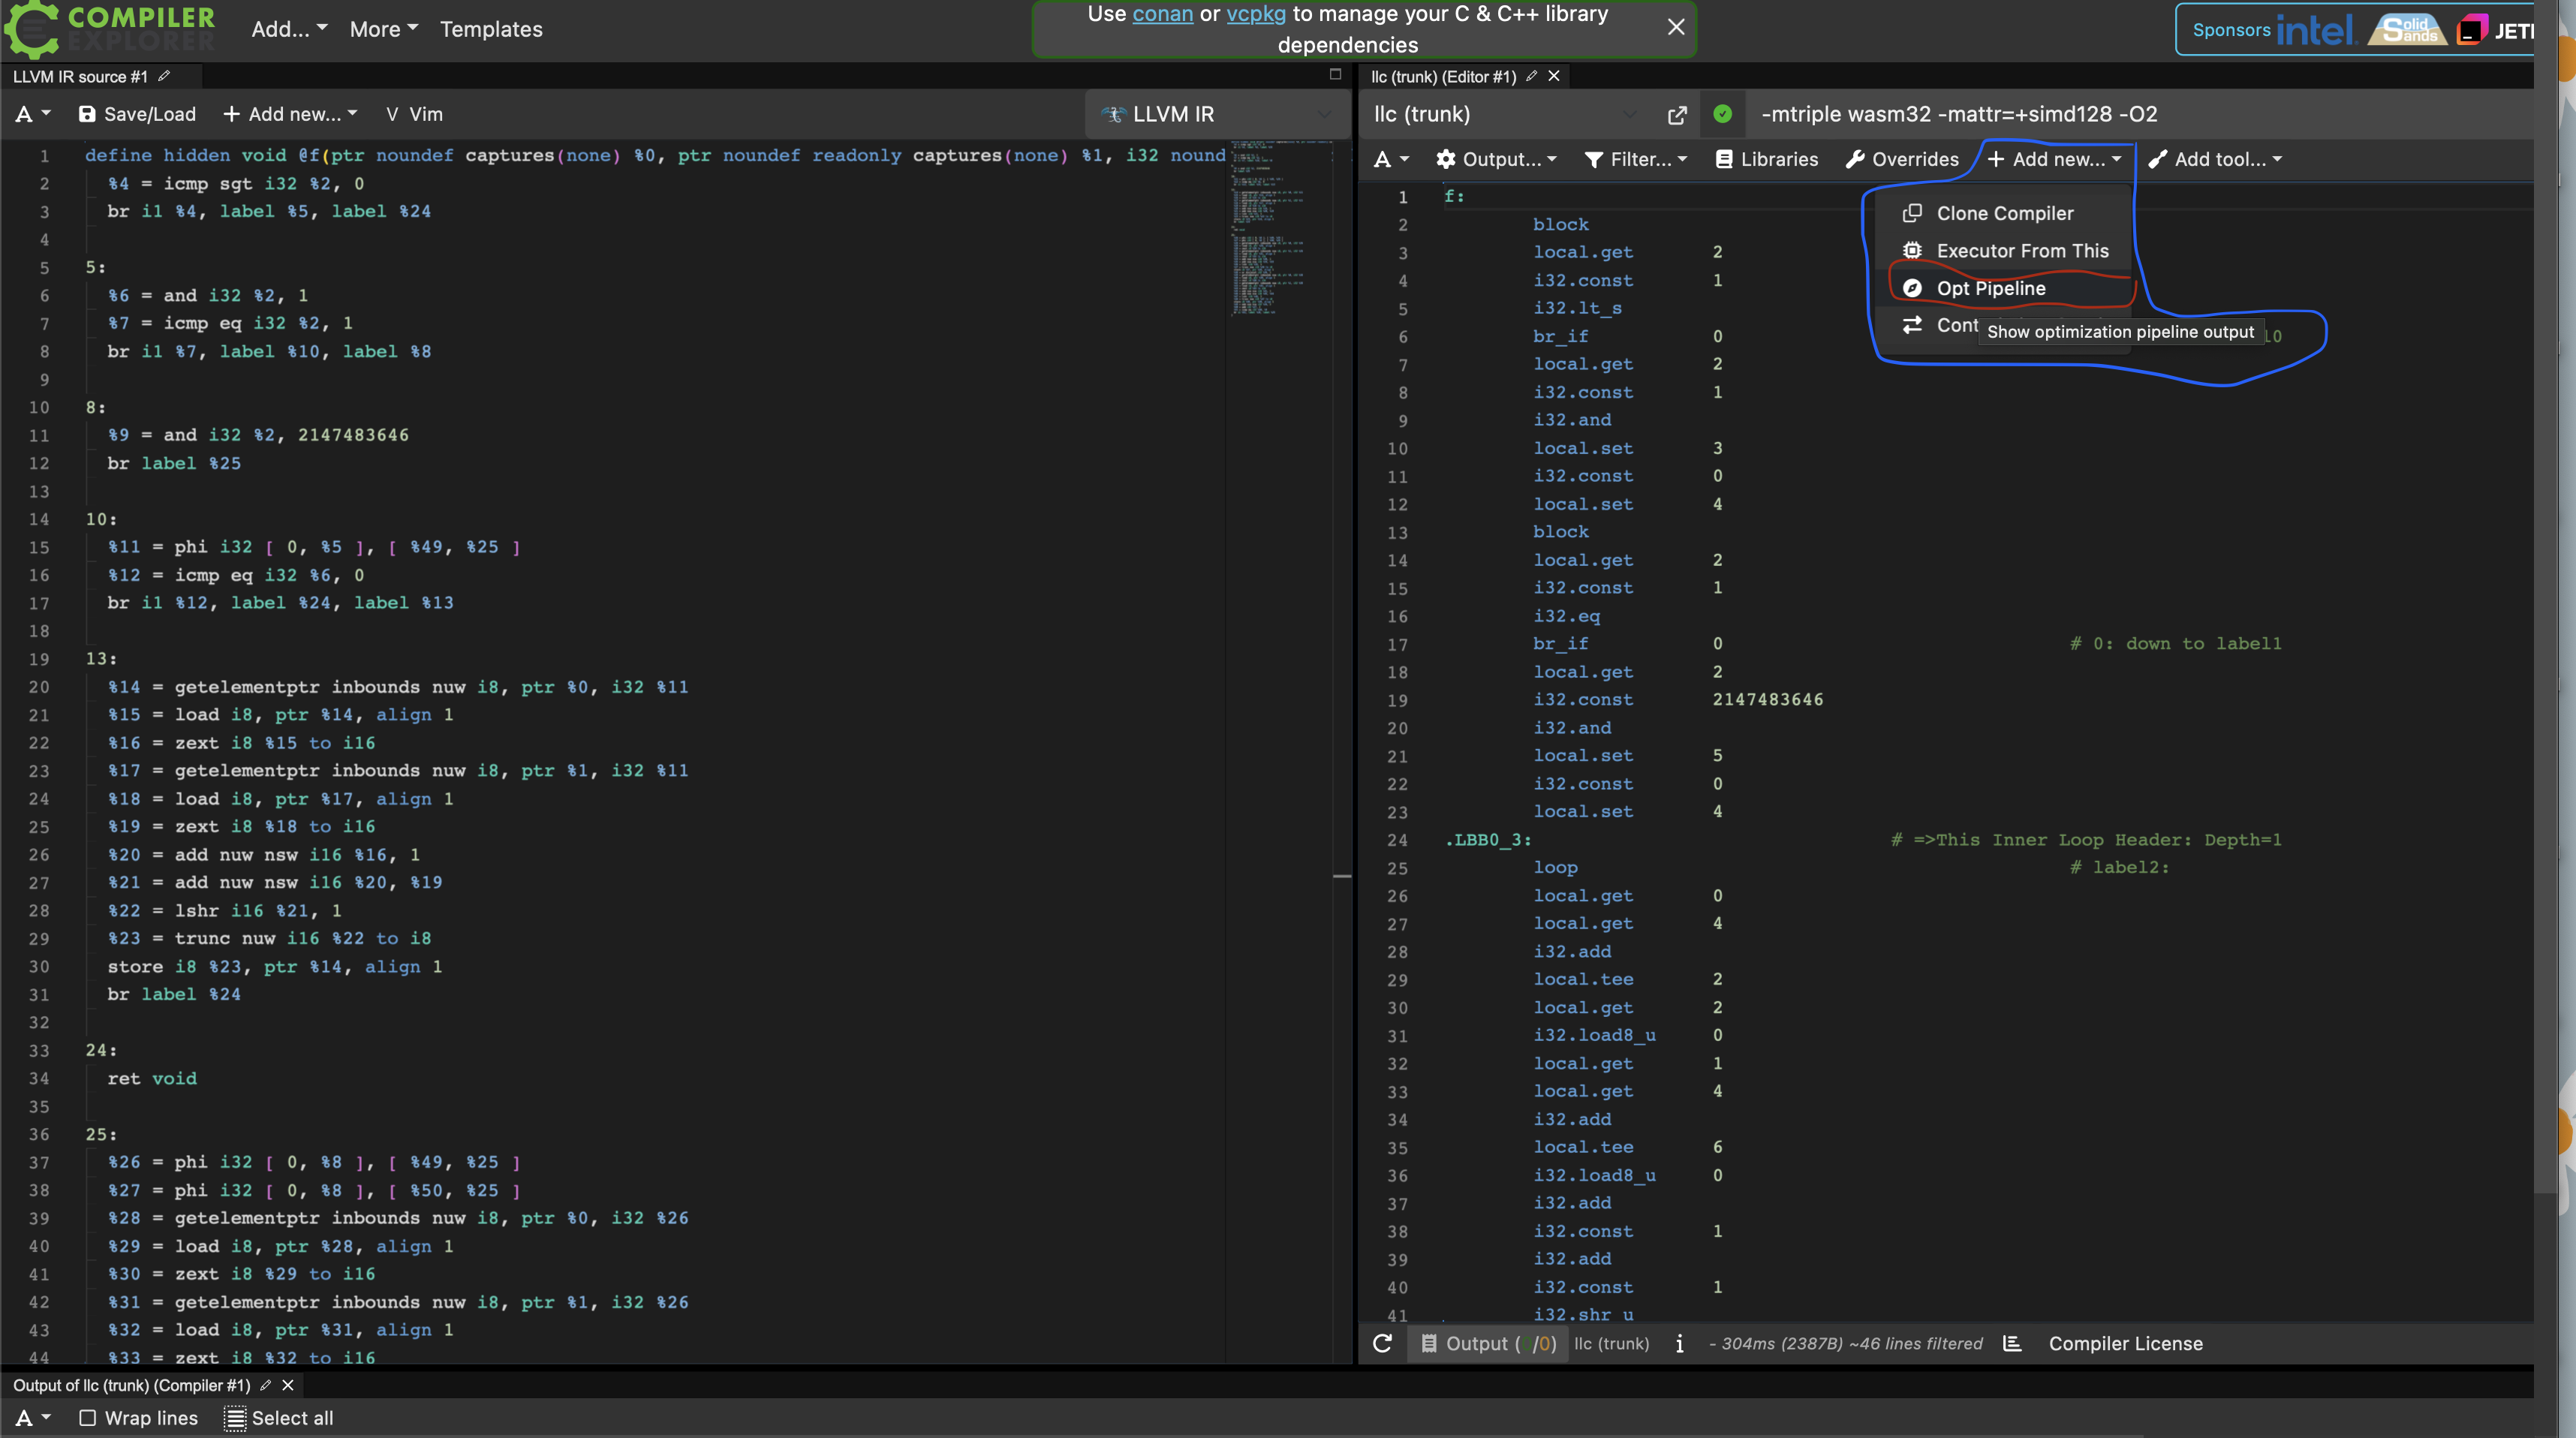Open the More menu
Image resolution: width=2576 pixels, height=1438 pixels.
[x=384, y=29]
